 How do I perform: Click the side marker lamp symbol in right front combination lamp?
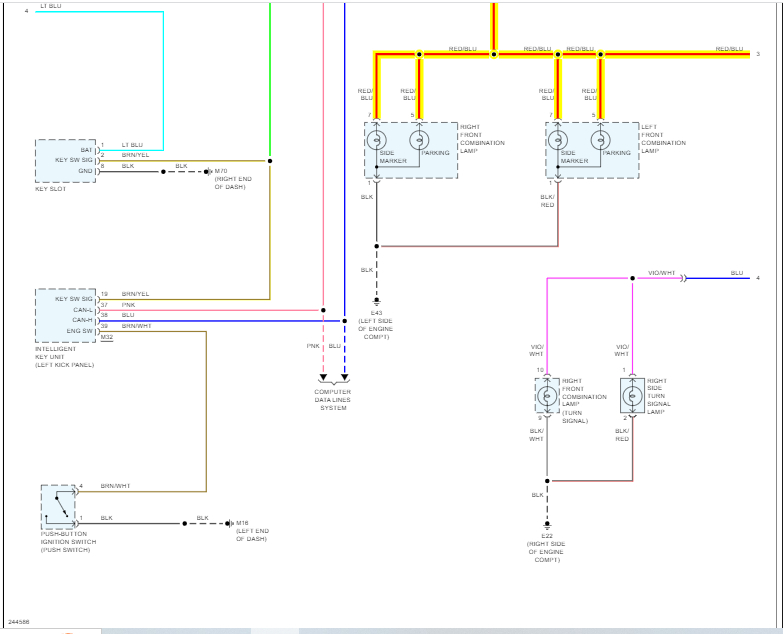coord(377,140)
